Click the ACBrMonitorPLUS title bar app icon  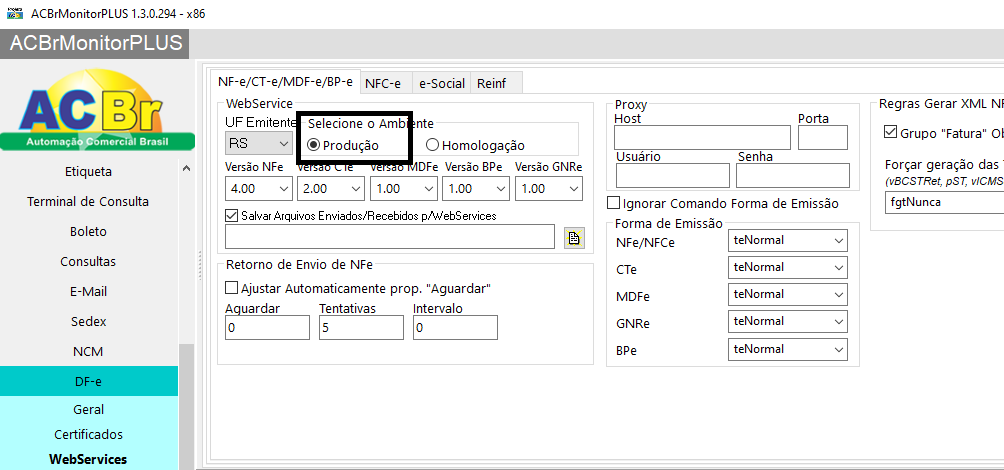(x=15, y=13)
